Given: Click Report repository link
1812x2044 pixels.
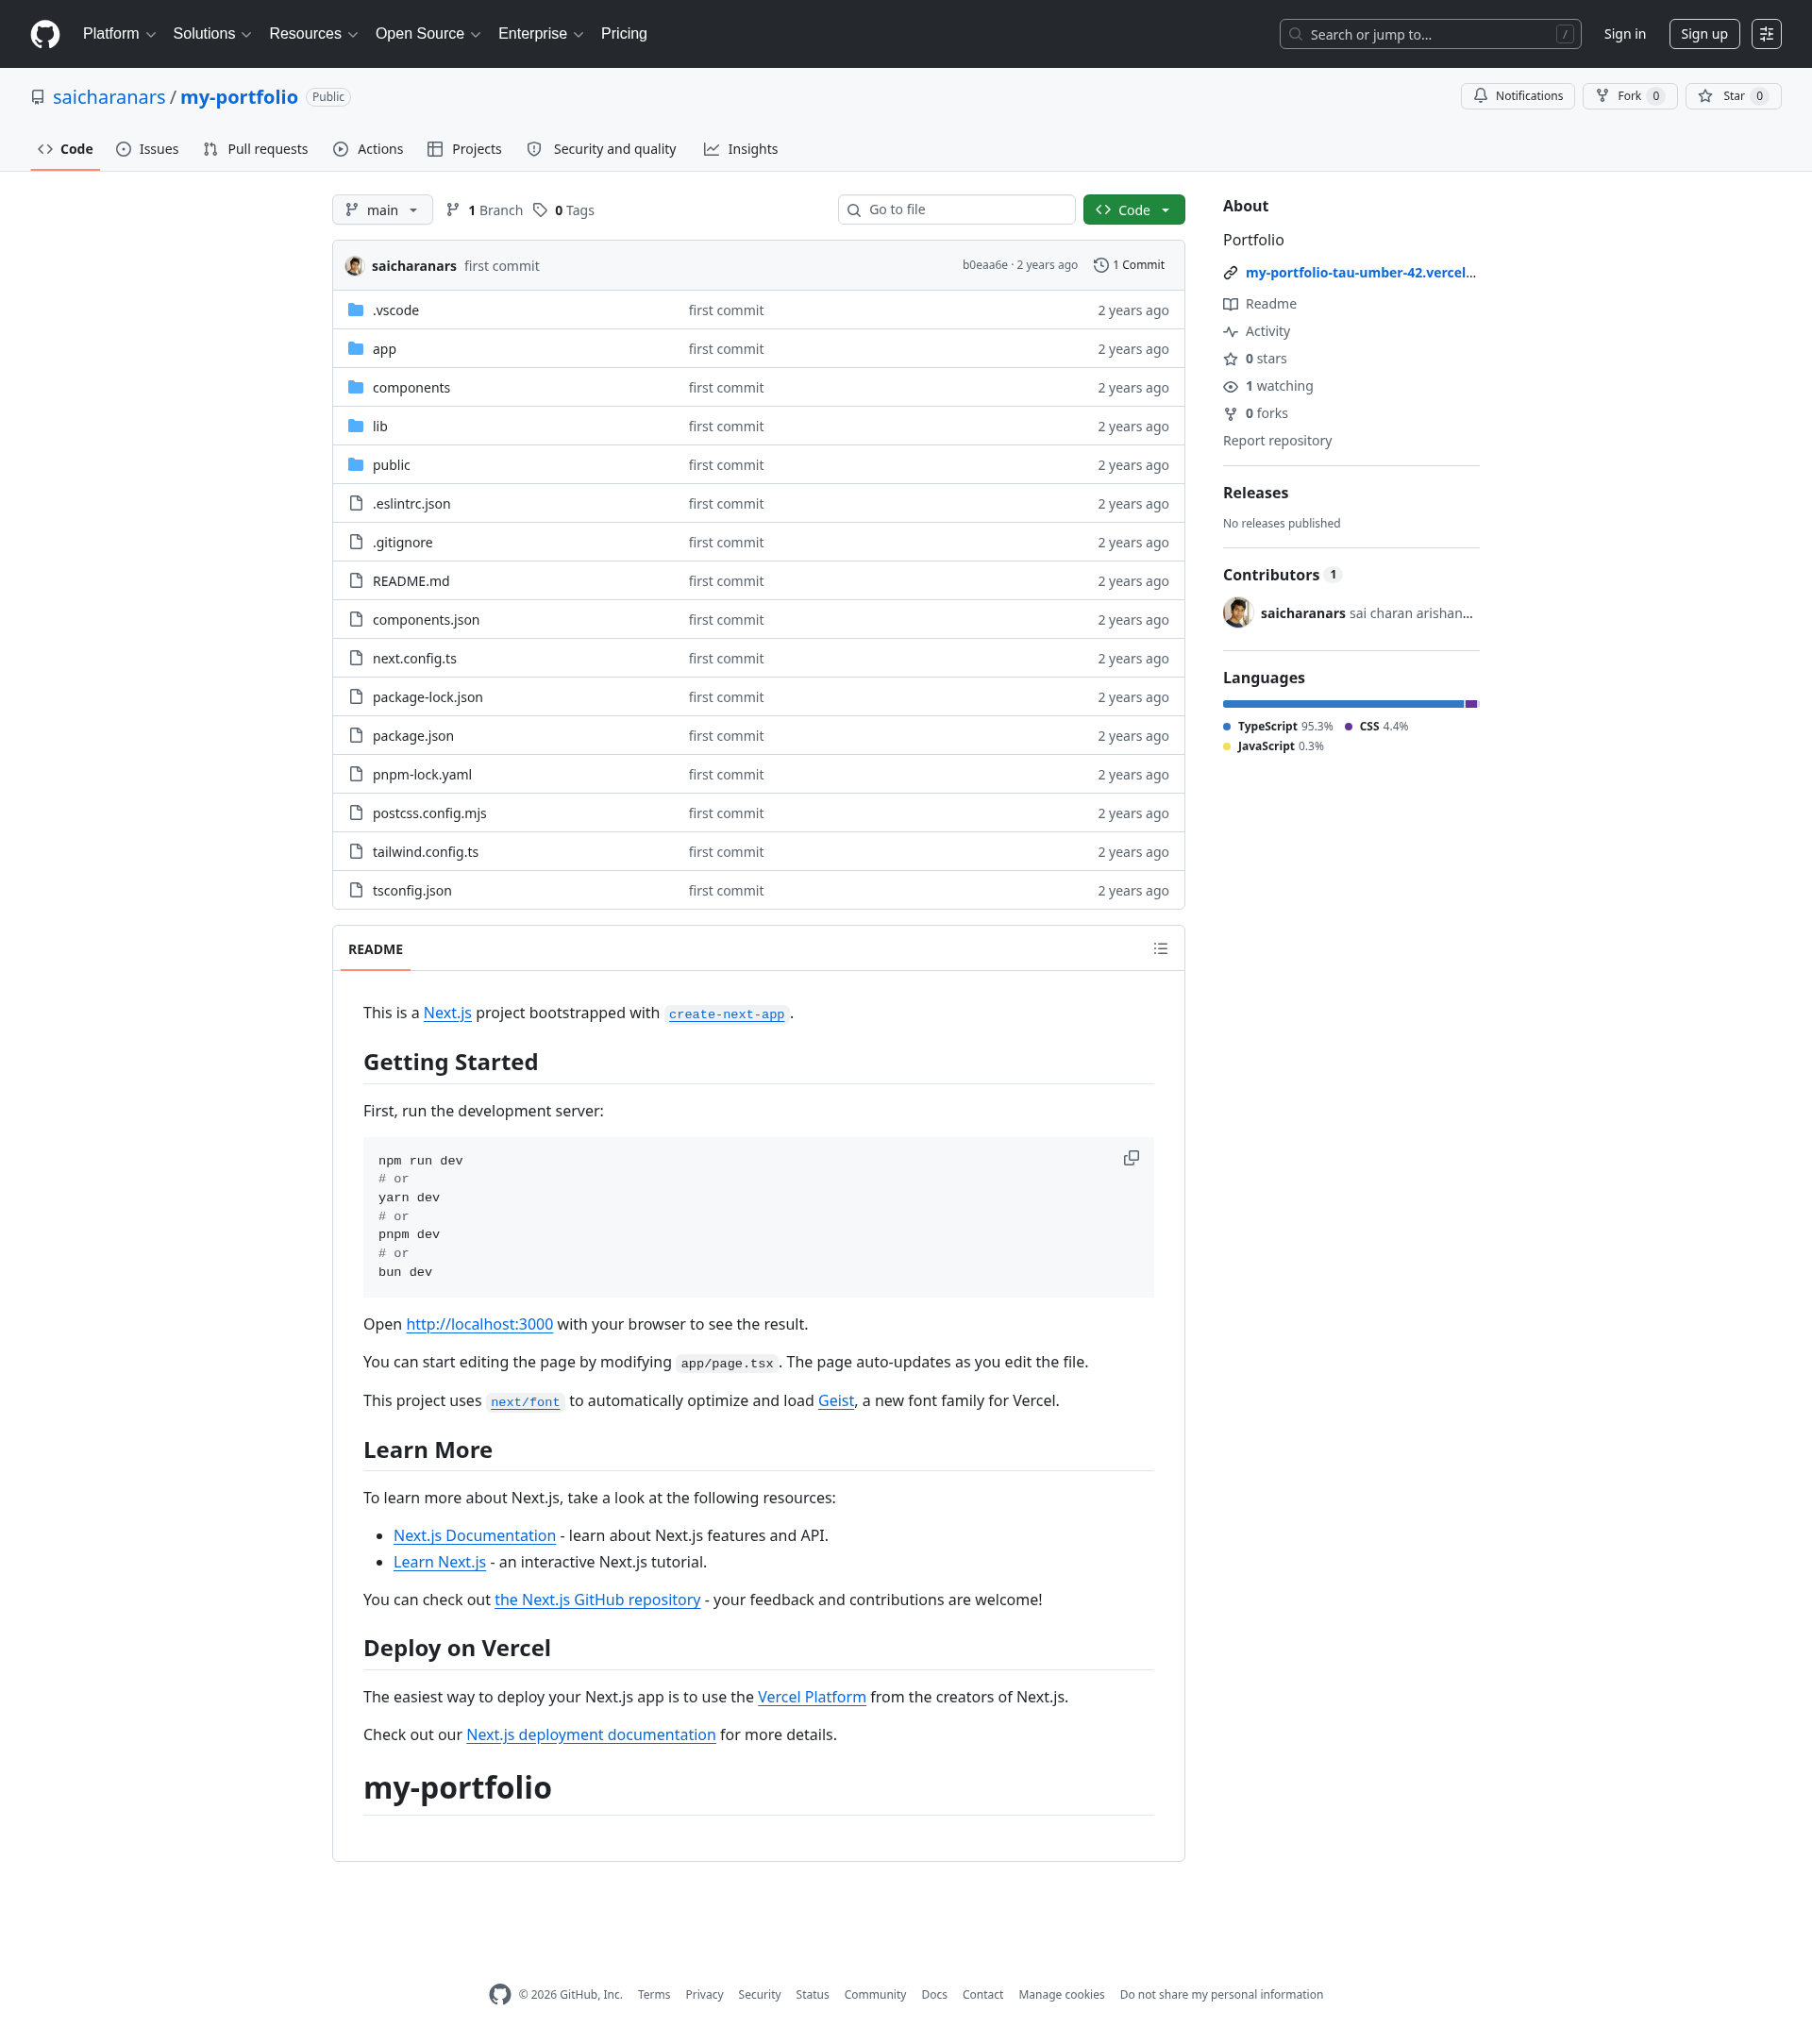Looking at the screenshot, I should point(1277,441).
